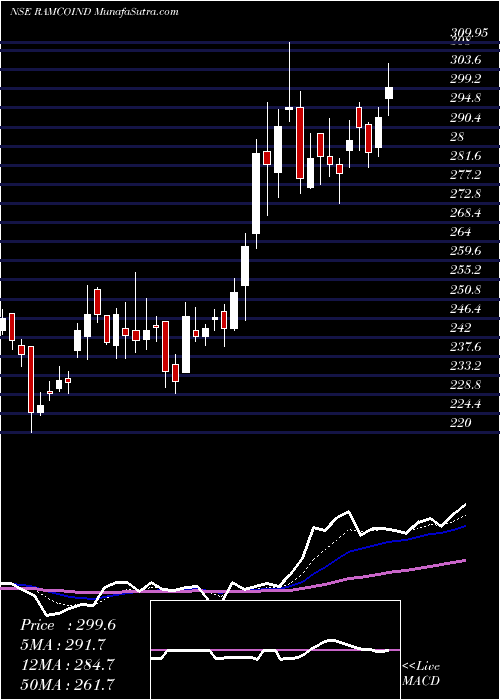Click the 272.8 price axis label

coord(466,194)
